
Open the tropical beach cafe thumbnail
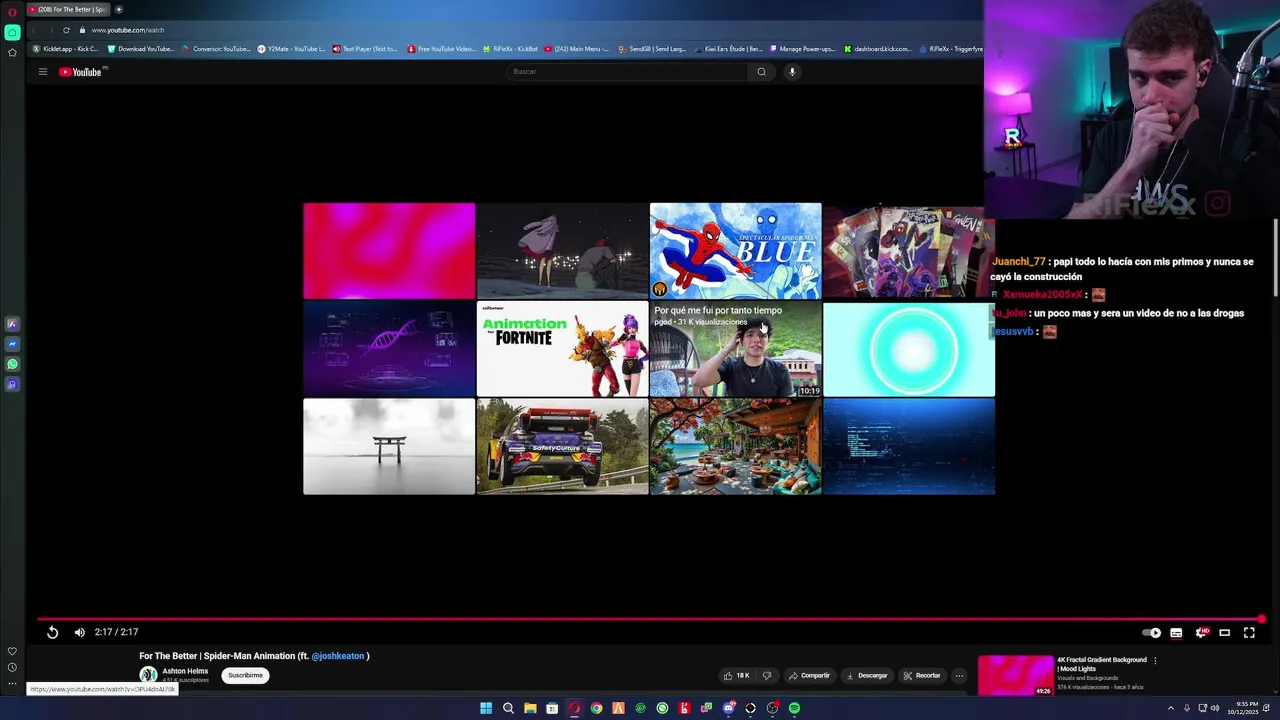pos(735,447)
